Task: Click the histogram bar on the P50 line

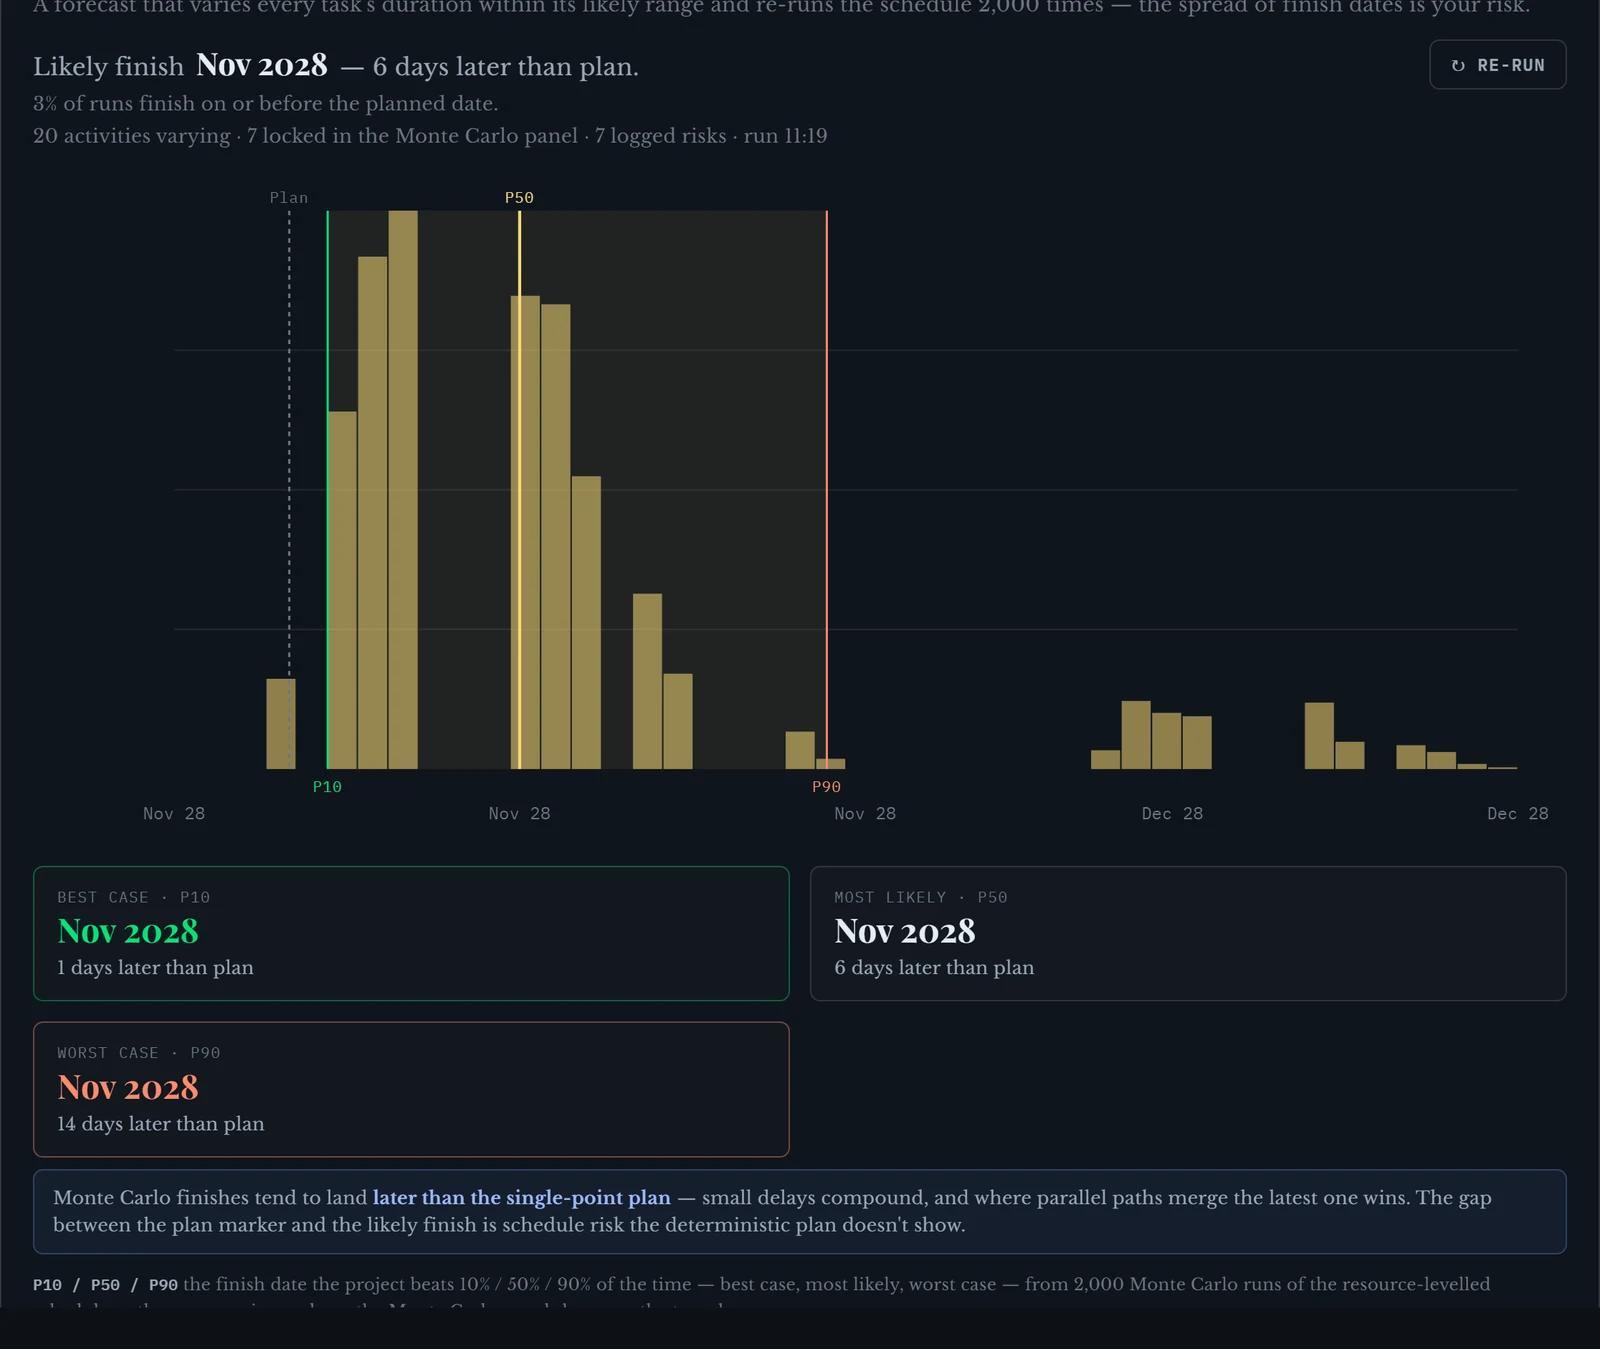Action: click(x=525, y=532)
